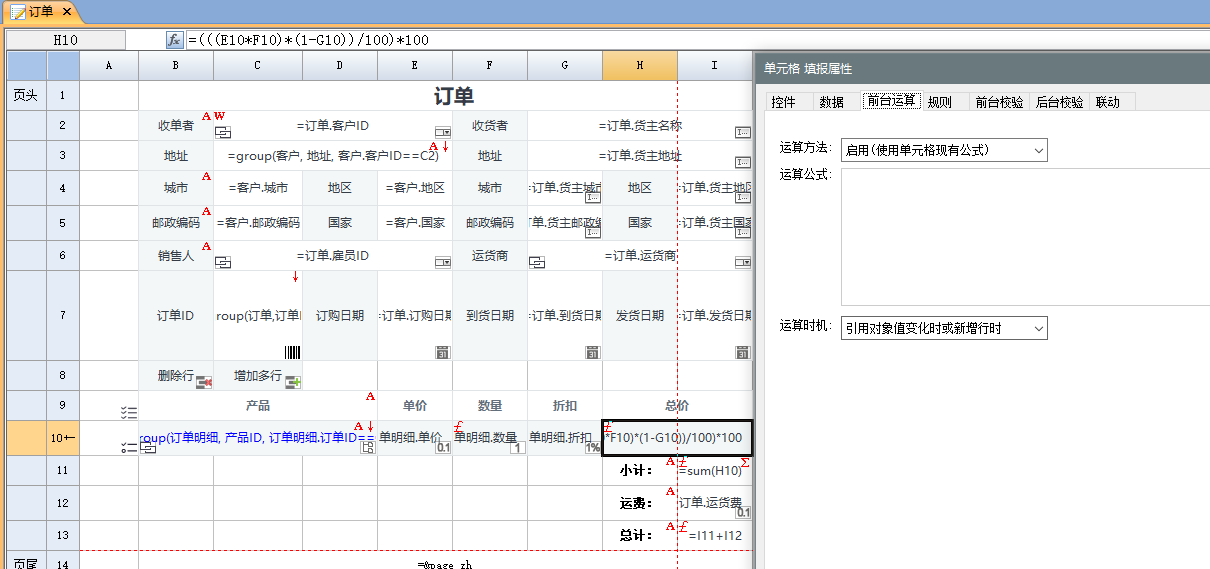Click the checklist icon beside row 10

(x=128, y=446)
